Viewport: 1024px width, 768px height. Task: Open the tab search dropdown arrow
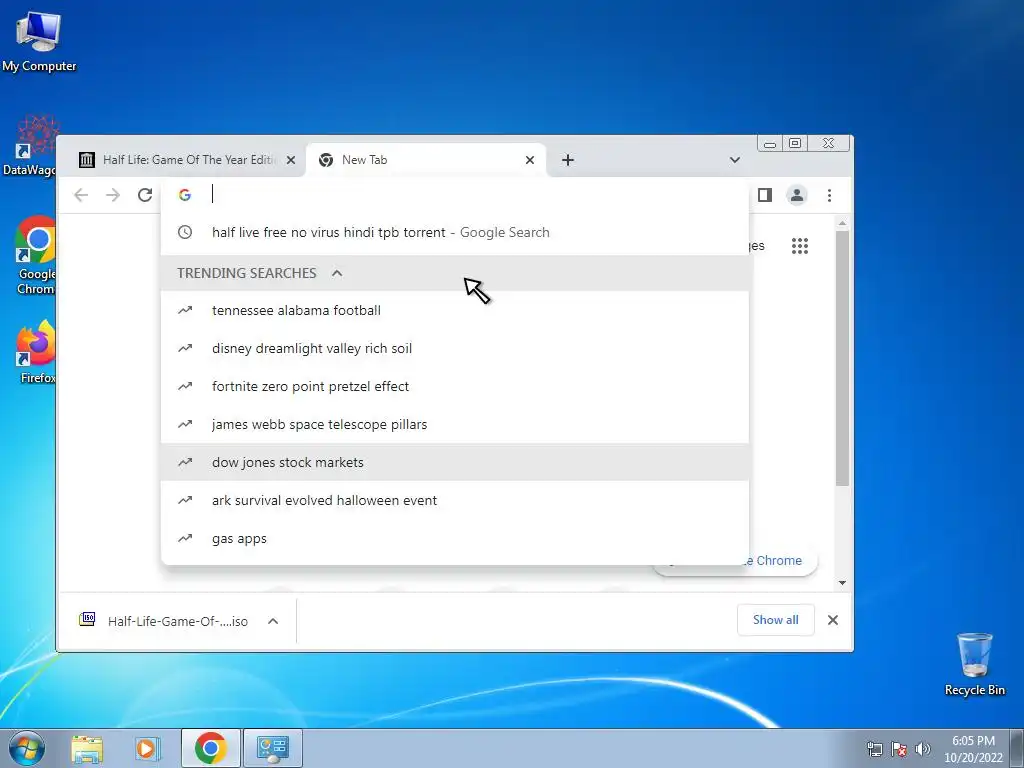coord(735,160)
